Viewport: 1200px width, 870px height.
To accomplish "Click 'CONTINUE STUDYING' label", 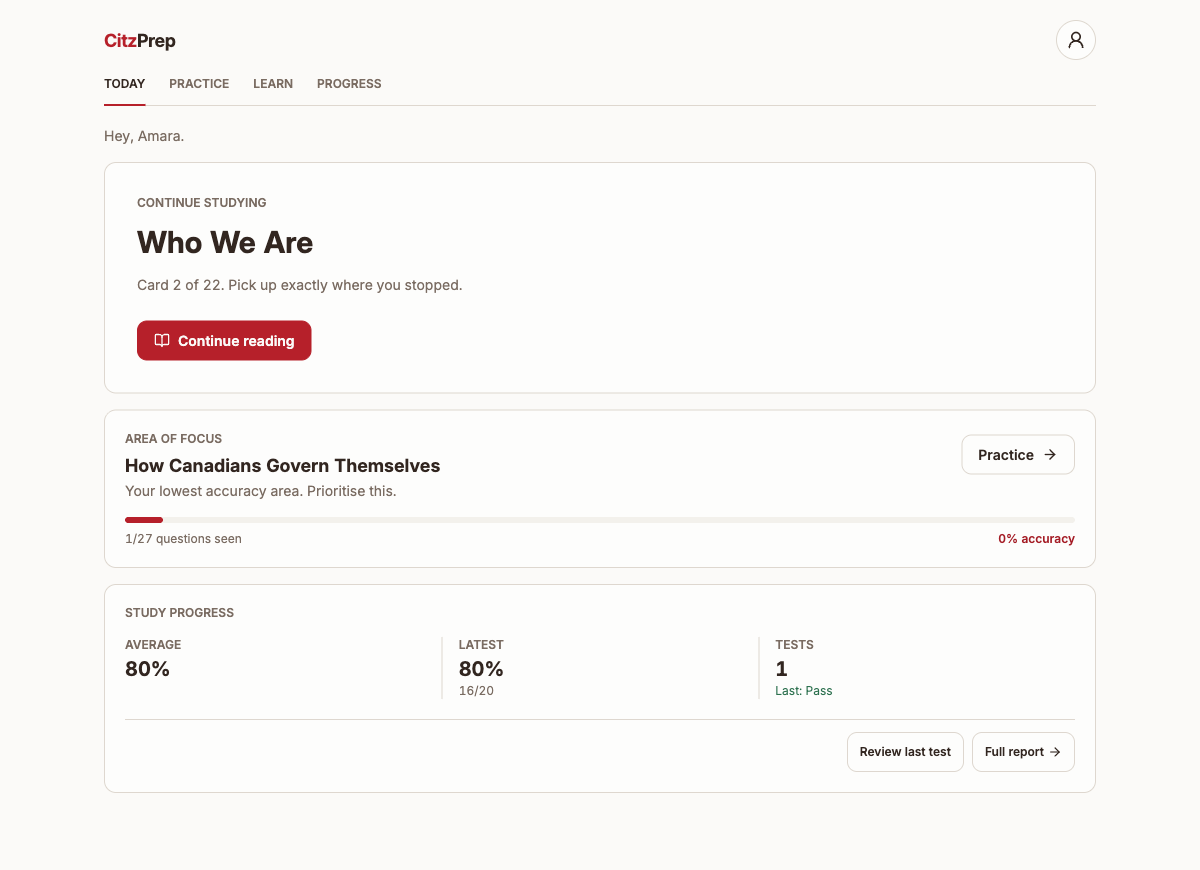I will point(202,203).
